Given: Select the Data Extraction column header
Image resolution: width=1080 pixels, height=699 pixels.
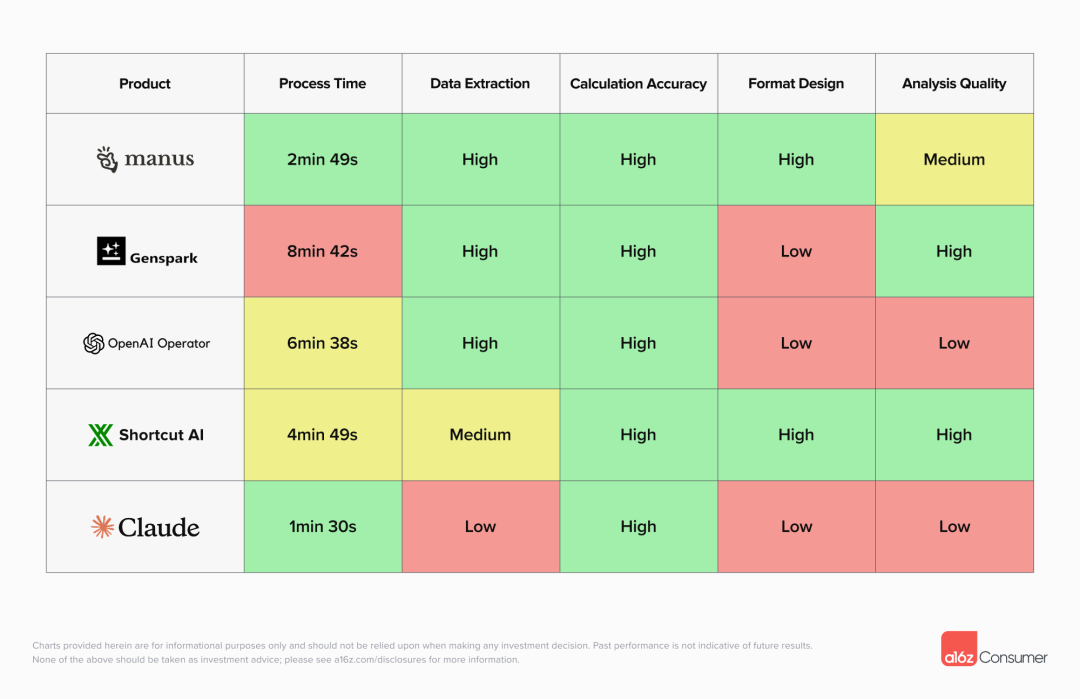Looking at the screenshot, I should [x=480, y=84].
